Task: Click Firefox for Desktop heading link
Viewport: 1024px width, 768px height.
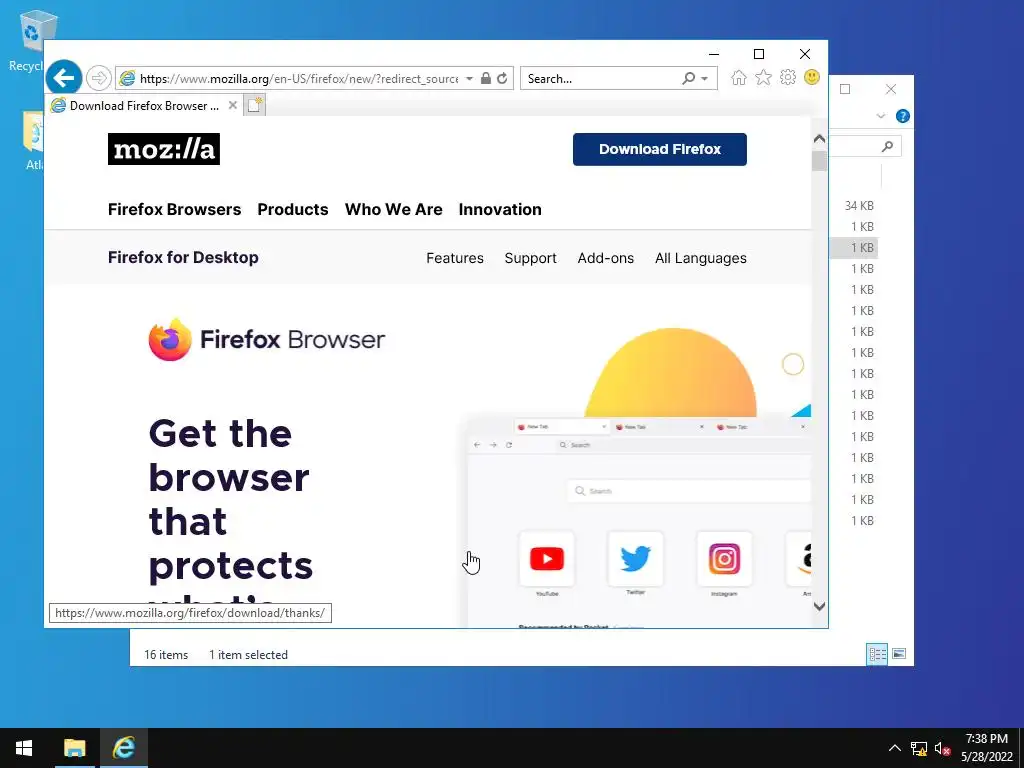Action: coord(184,257)
